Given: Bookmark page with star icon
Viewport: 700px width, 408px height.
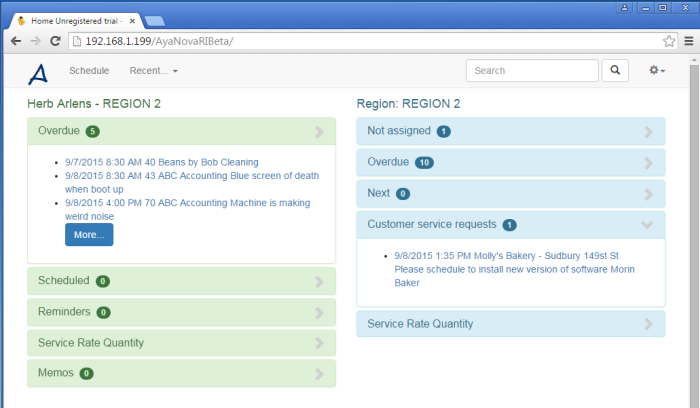Looking at the screenshot, I should point(669,41).
